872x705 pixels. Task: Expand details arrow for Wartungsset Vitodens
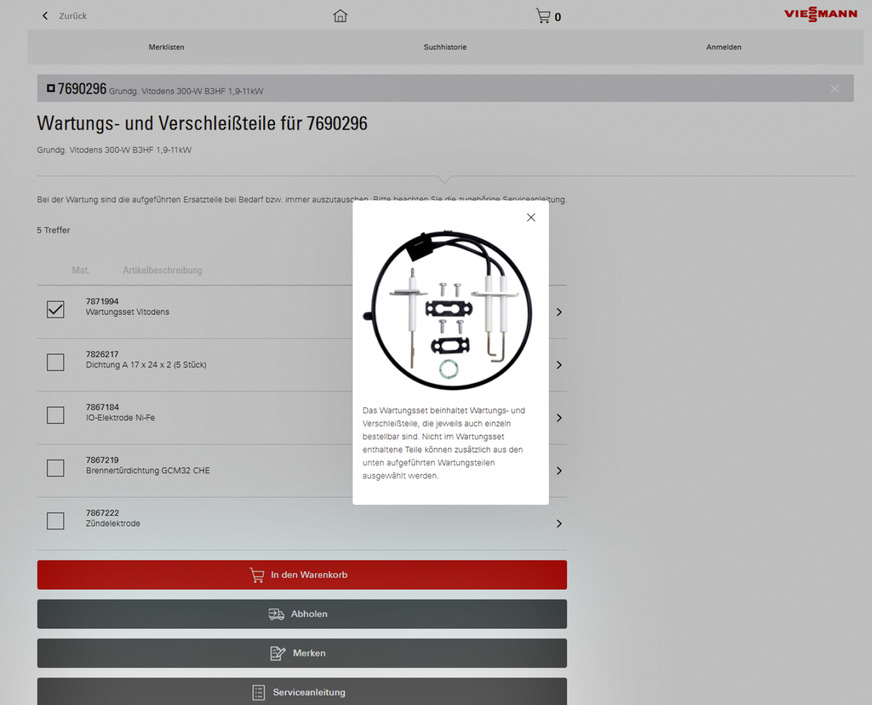(x=559, y=312)
